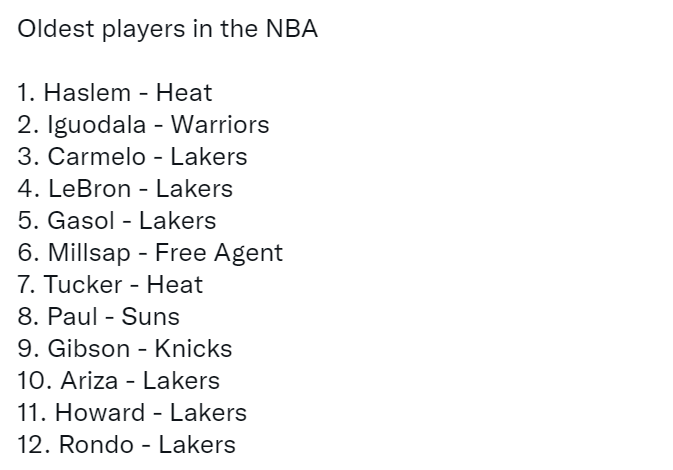
Task: Click the Paul - Suns entry
Action: pyautogui.click(x=98, y=317)
